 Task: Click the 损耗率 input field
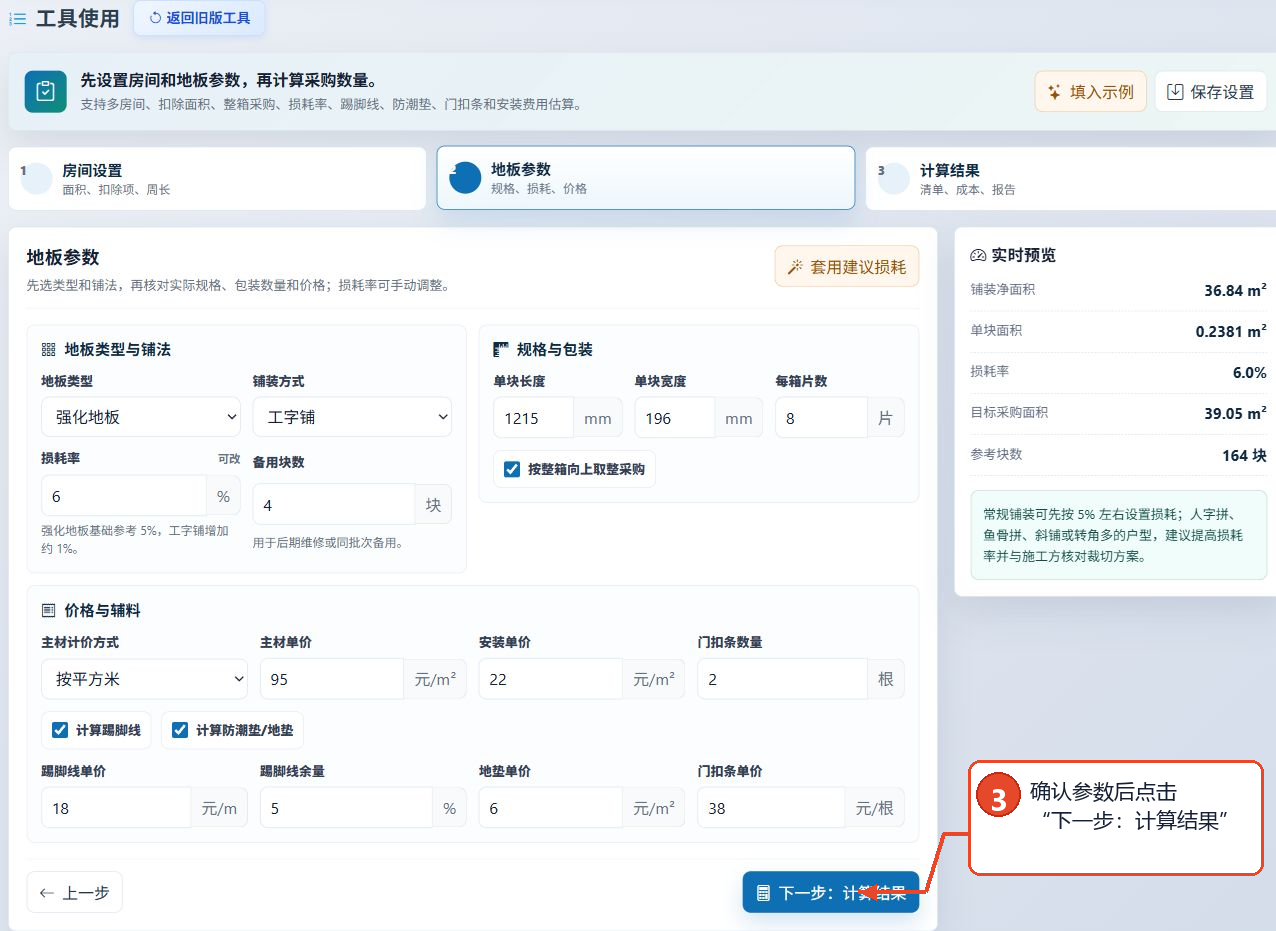click(x=124, y=496)
